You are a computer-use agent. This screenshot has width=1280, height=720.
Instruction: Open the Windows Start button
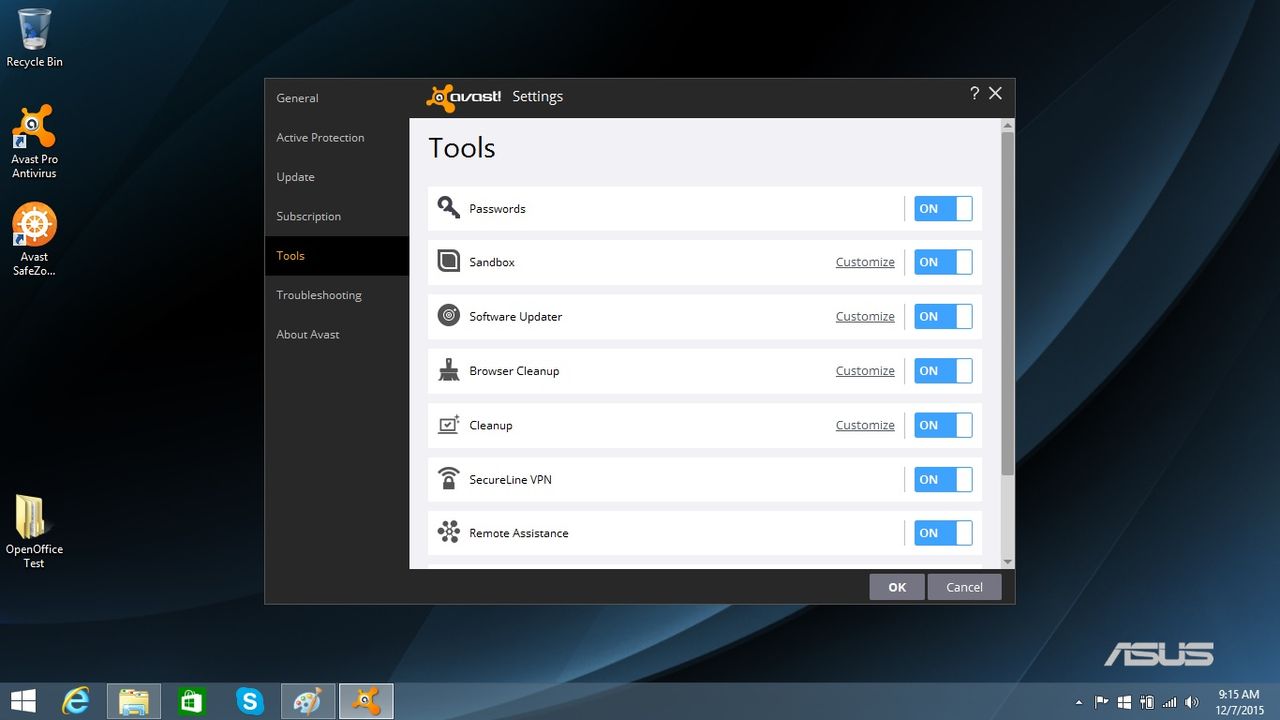(x=23, y=700)
